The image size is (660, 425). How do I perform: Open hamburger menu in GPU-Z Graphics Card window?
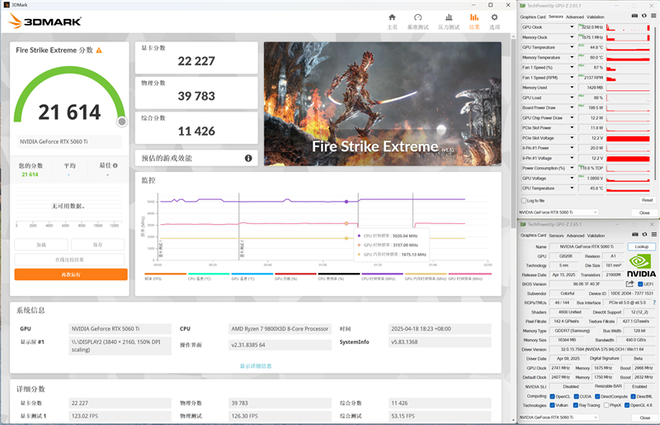[x=654, y=234]
